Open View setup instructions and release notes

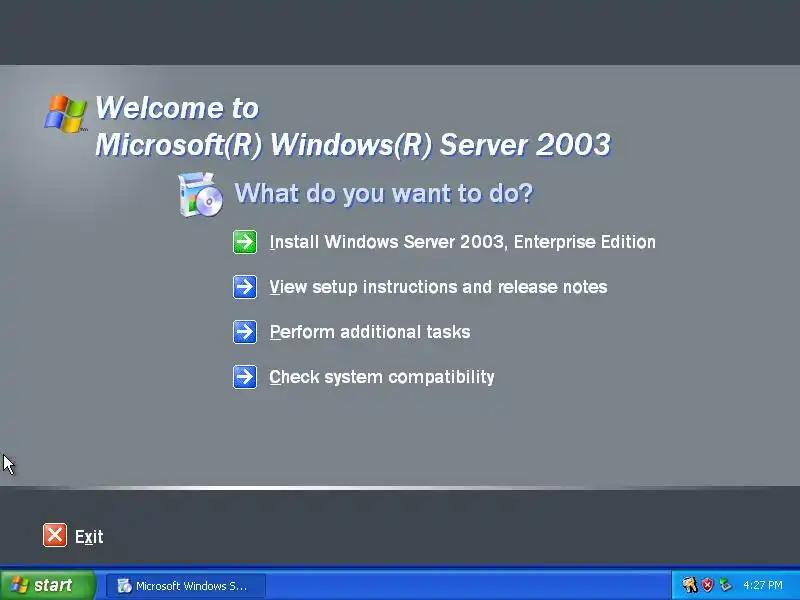pos(438,287)
